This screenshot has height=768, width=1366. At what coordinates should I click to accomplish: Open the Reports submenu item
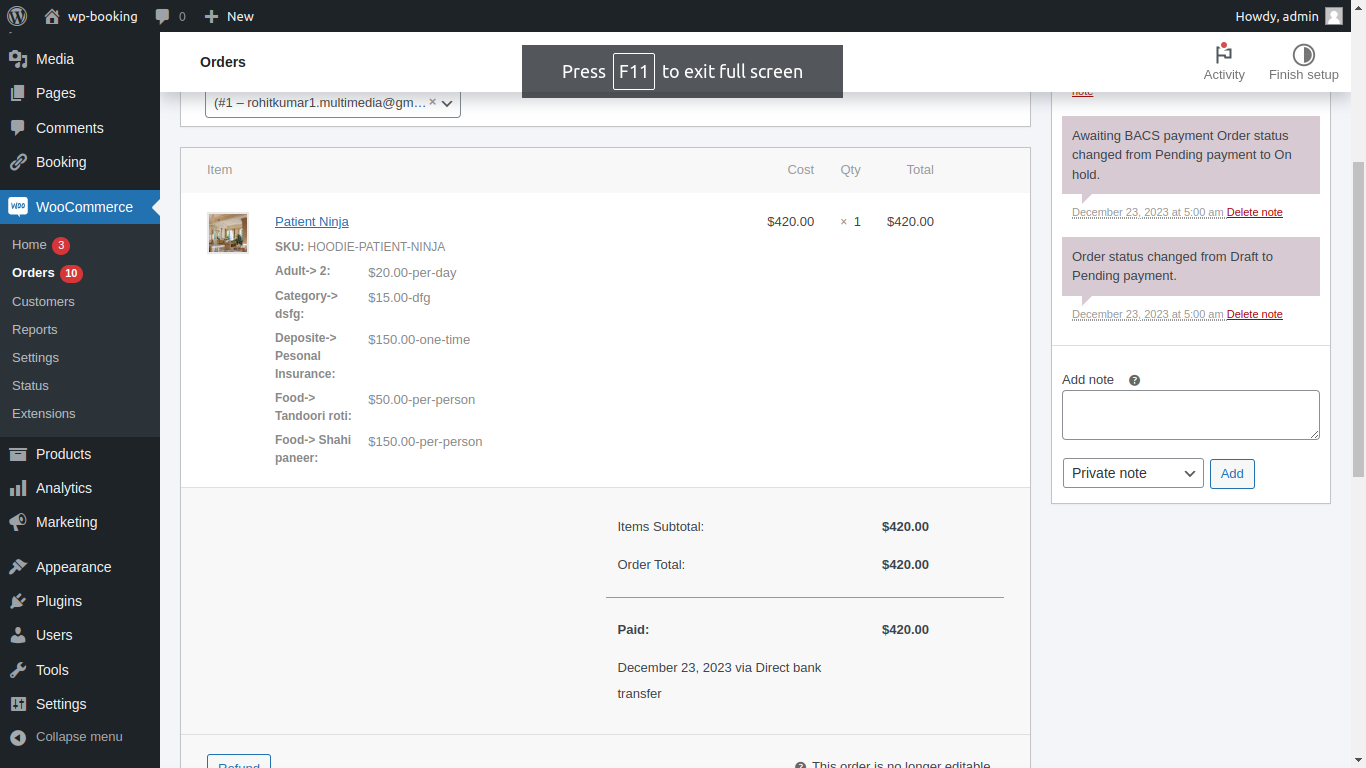35,329
